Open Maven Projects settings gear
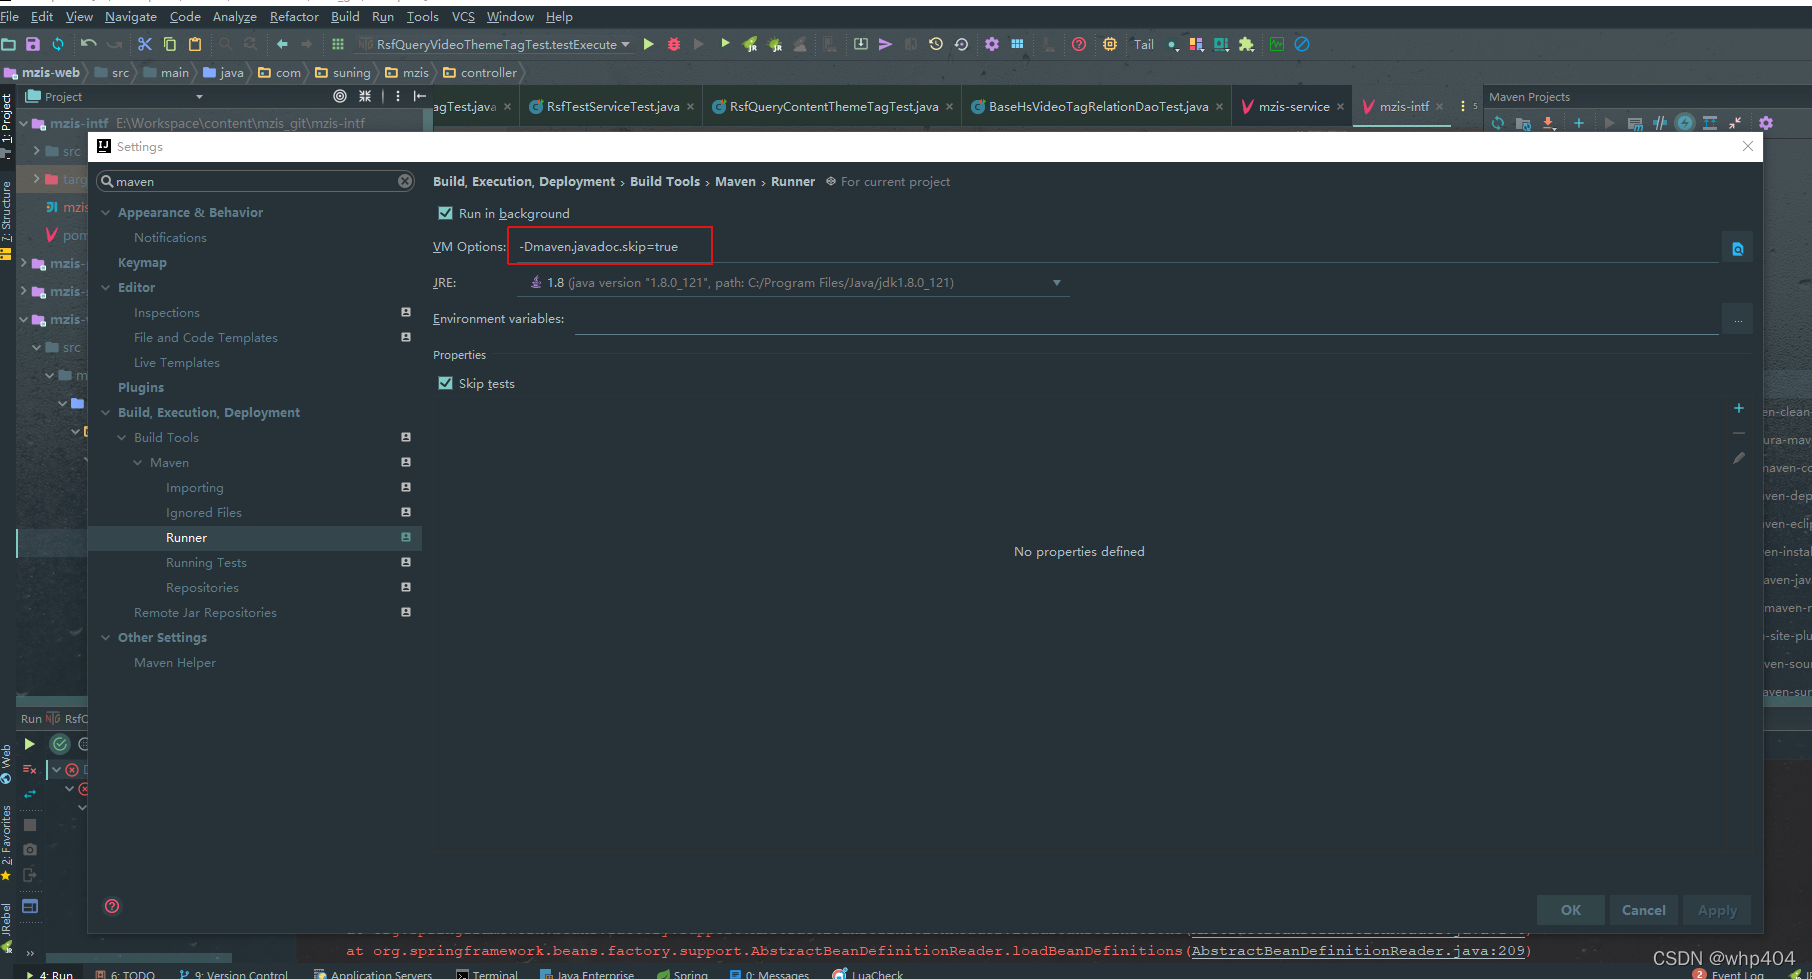The width and height of the screenshot is (1812, 979). 1766,123
